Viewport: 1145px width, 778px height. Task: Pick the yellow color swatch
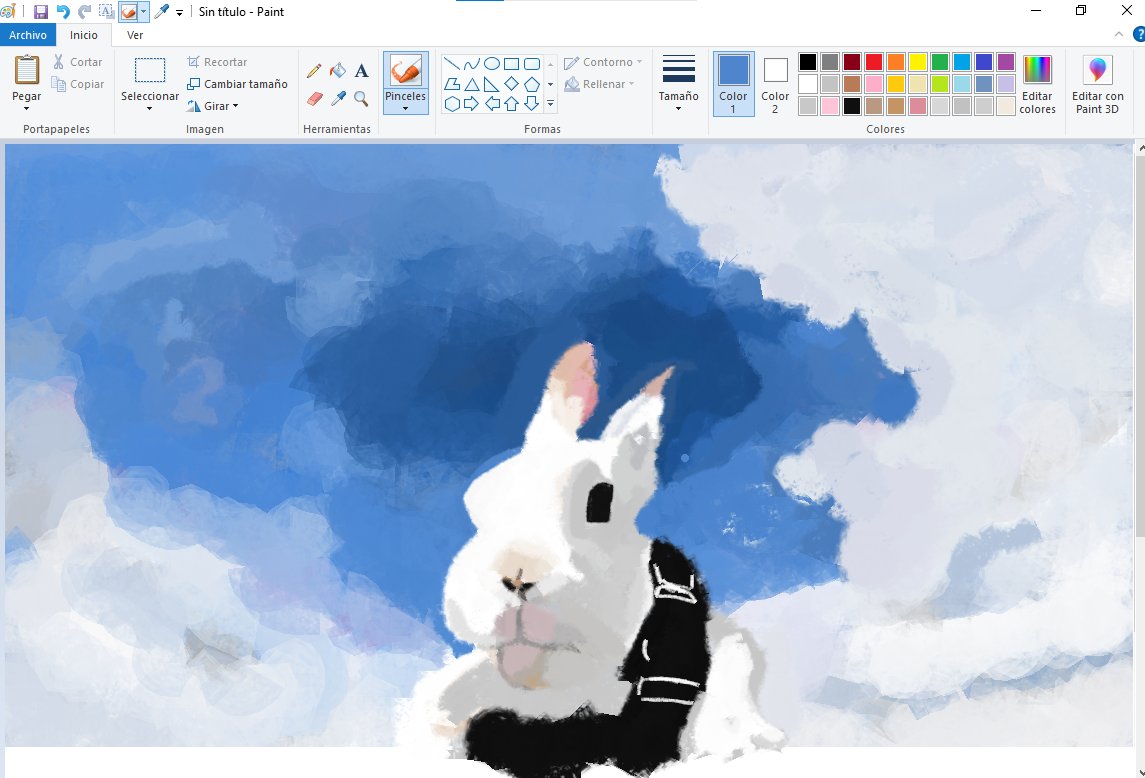coord(918,62)
